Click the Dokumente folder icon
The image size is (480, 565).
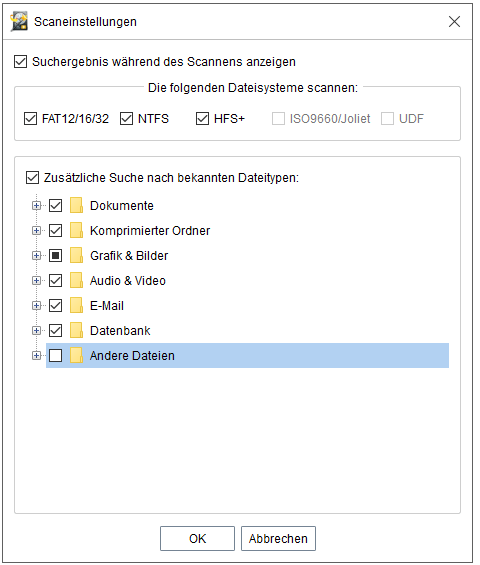tap(76, 206)
